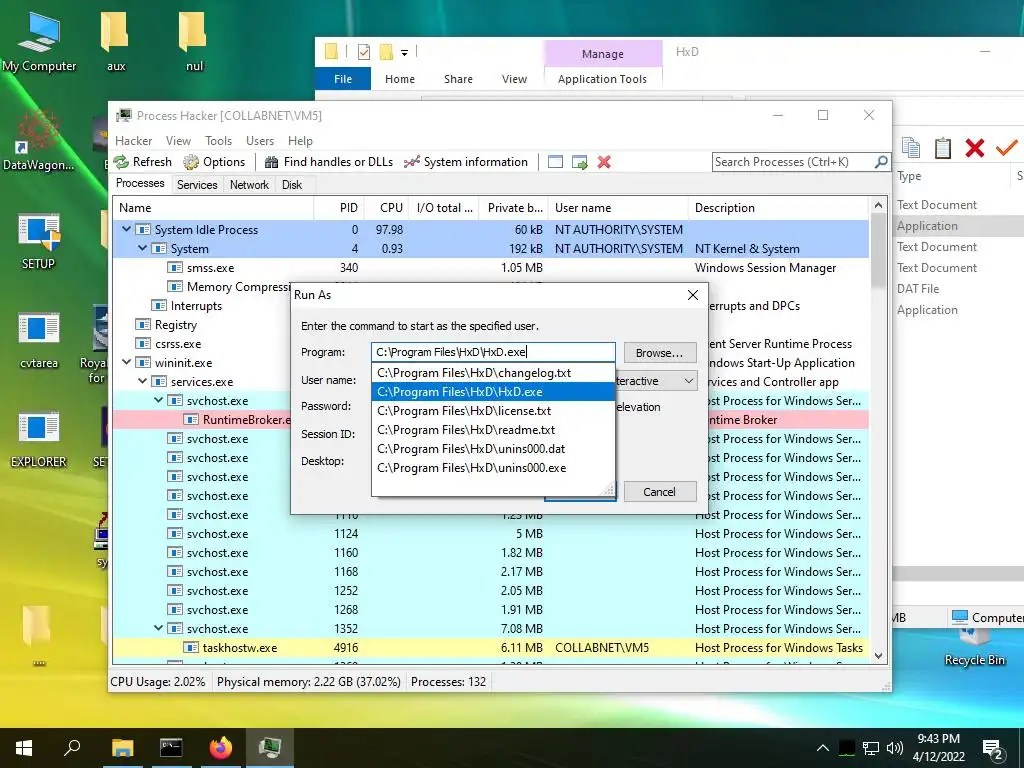Image resolution: width=1024 pixels, height=768 pixels.
Task: Select the cvtarea desktop icon
Action: click(39, 340)
